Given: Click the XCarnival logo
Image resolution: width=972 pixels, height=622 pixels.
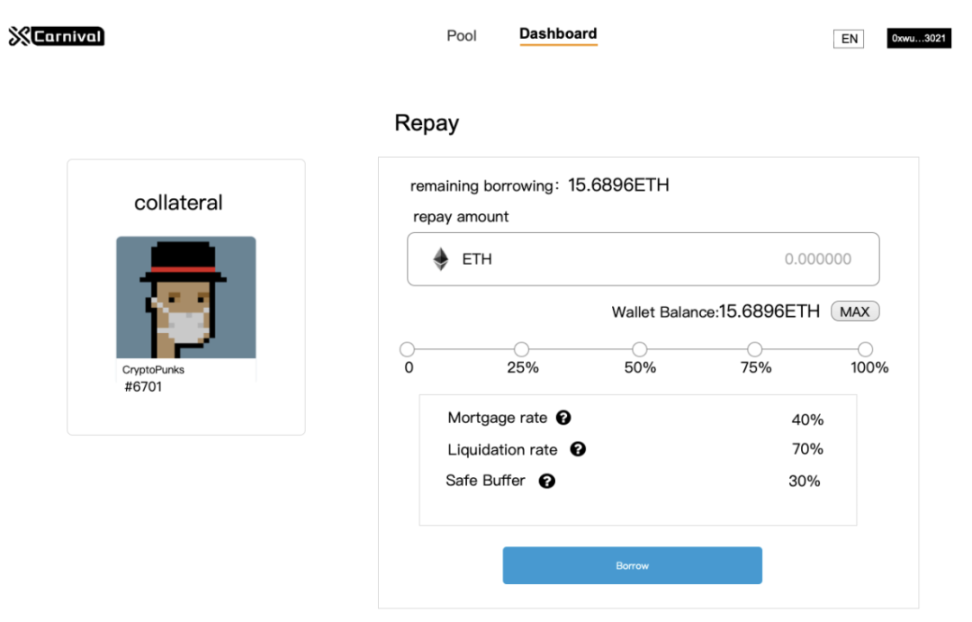Looking at the screenshot, I should tap(56, 37).
